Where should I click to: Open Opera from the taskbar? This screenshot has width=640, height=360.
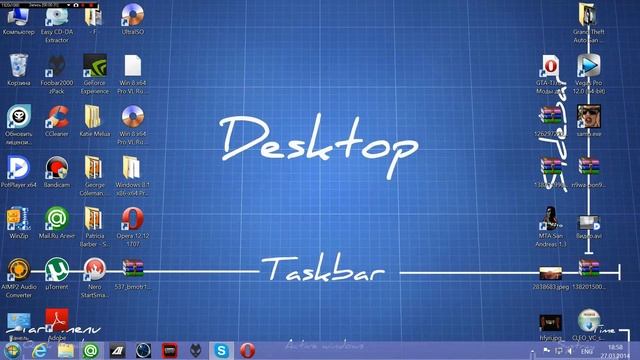tap(247, 351)
